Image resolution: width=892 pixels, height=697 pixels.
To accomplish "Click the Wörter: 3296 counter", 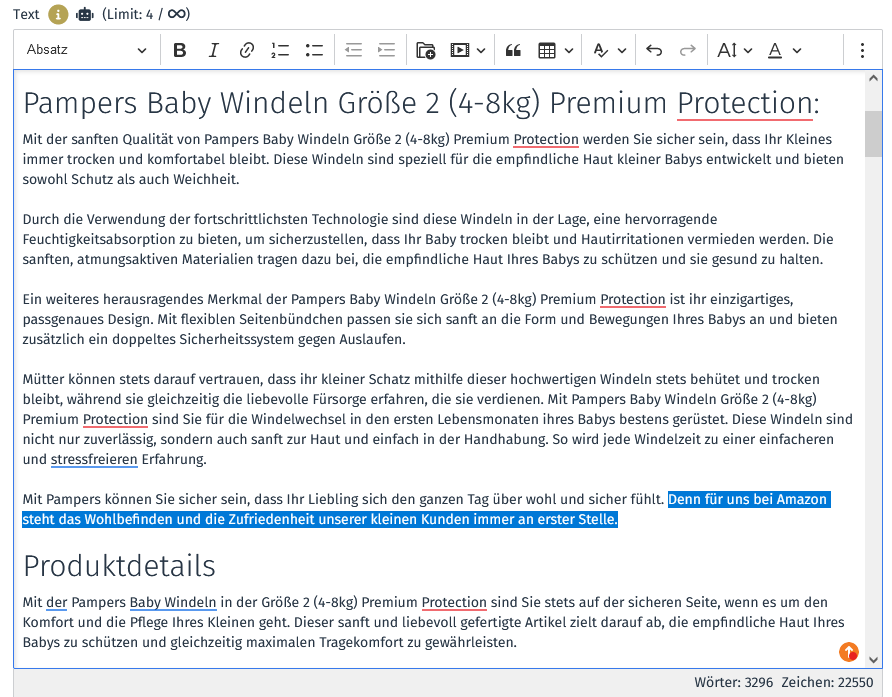I will pos(733,682).
